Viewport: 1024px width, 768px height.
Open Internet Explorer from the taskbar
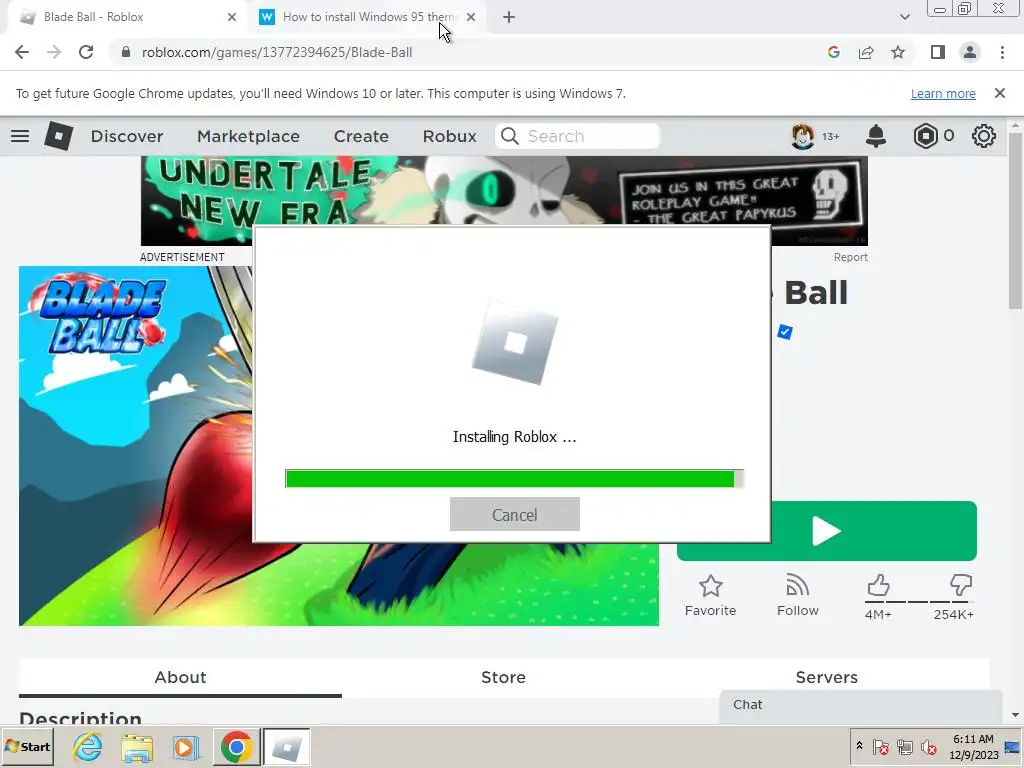pyautogui.click(x=88, y=746)
